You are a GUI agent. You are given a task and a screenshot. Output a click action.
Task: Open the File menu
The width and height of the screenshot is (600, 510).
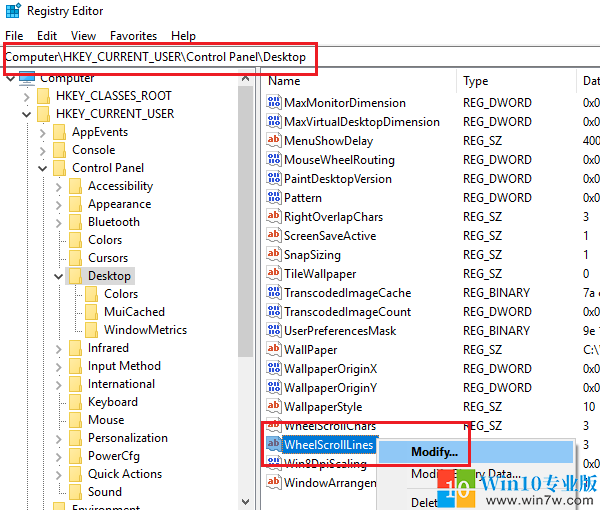click(x=14, y=36)
